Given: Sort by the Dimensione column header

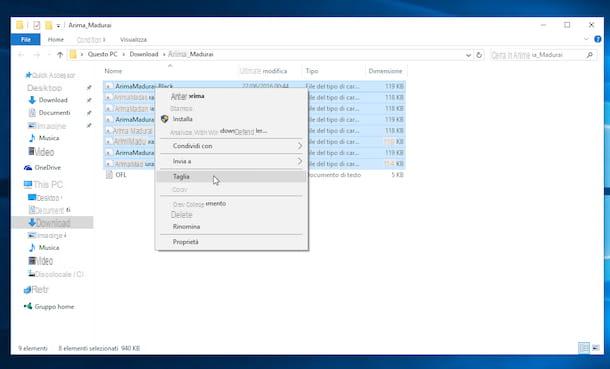Looking at the screenshot, I should pyautogui.click(x=385, y=71).
